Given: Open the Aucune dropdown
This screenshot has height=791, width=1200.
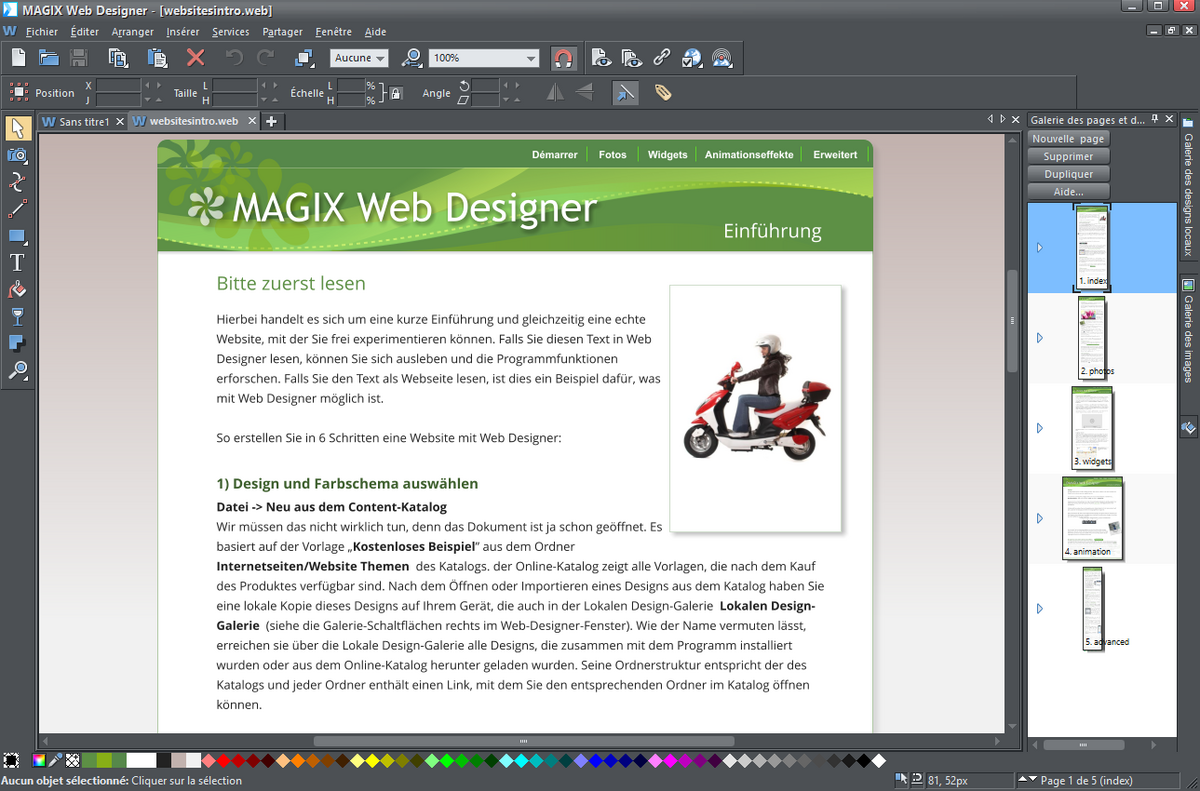Looking at the screenshot, I should point(358,58).
